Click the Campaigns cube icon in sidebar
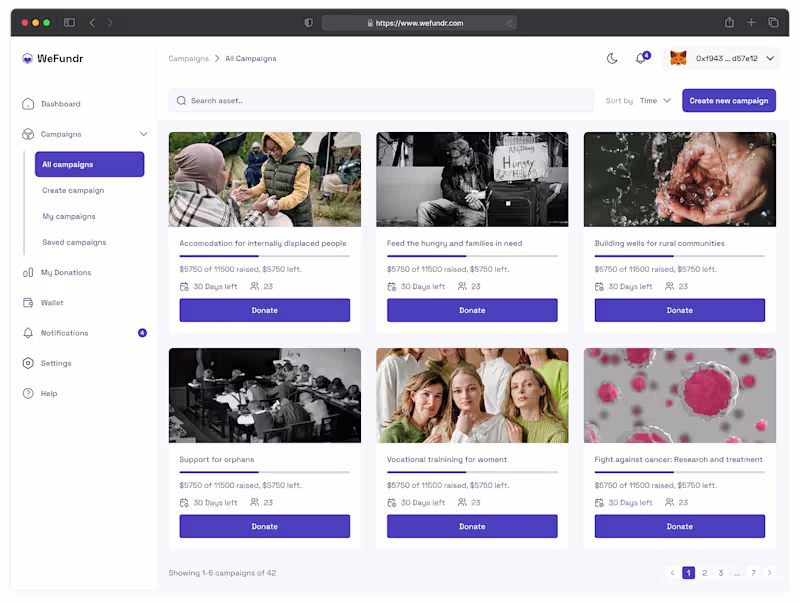800x603 pixels. click(x=28, y=134)
